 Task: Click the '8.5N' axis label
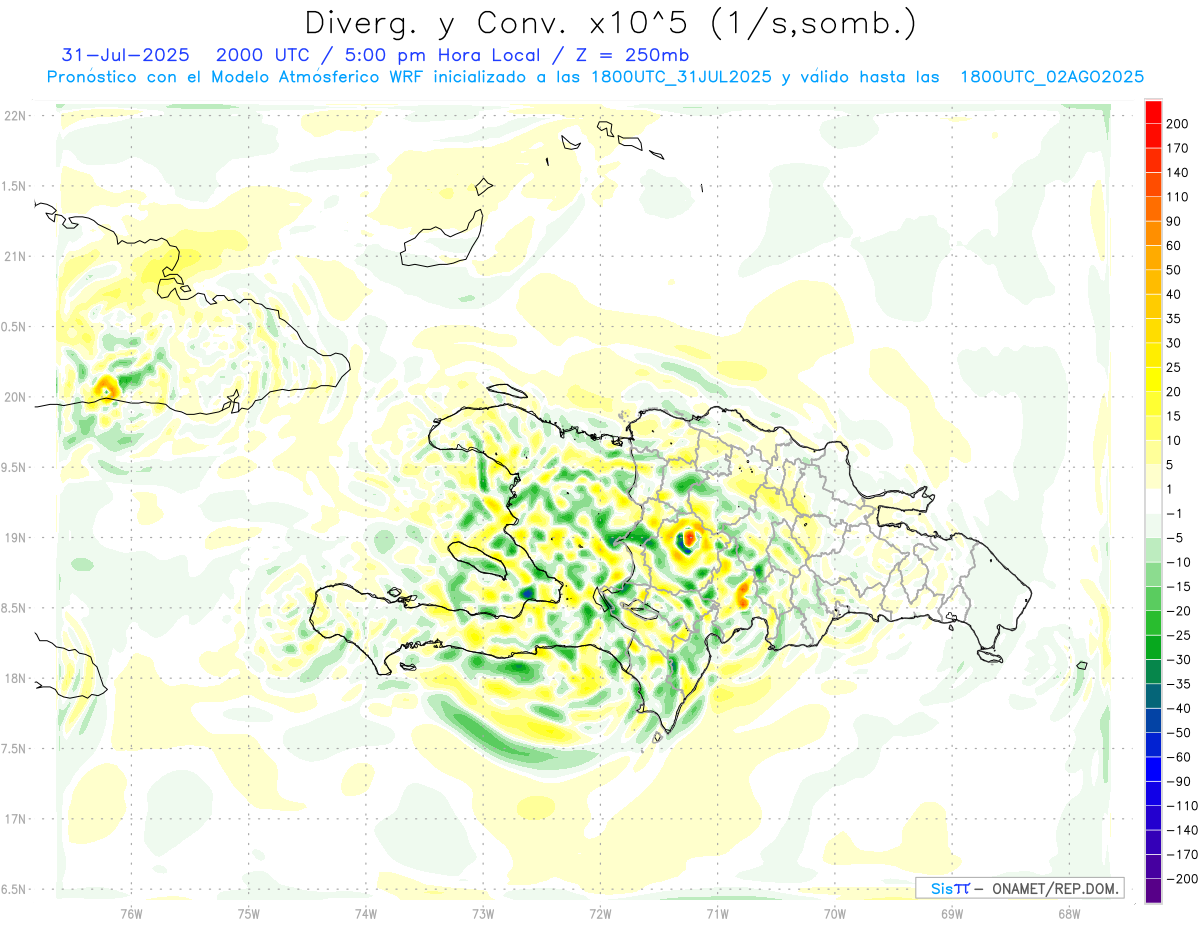click(x=15, y=608)
